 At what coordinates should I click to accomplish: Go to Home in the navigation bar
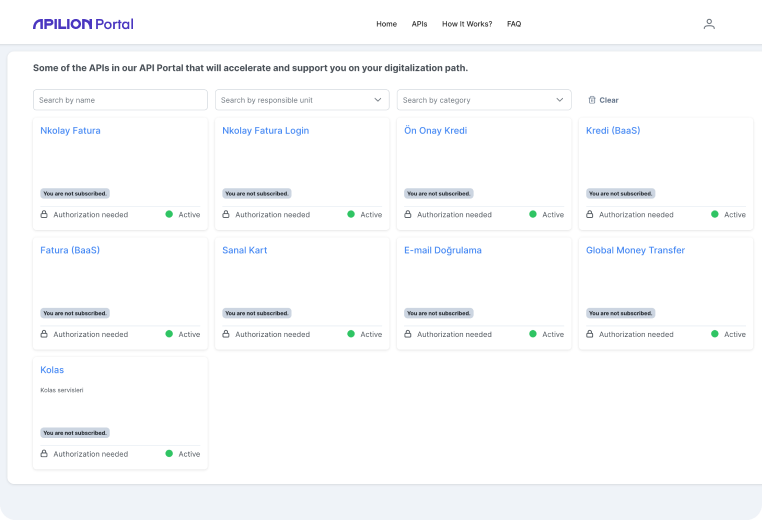(x=386, y=24)
